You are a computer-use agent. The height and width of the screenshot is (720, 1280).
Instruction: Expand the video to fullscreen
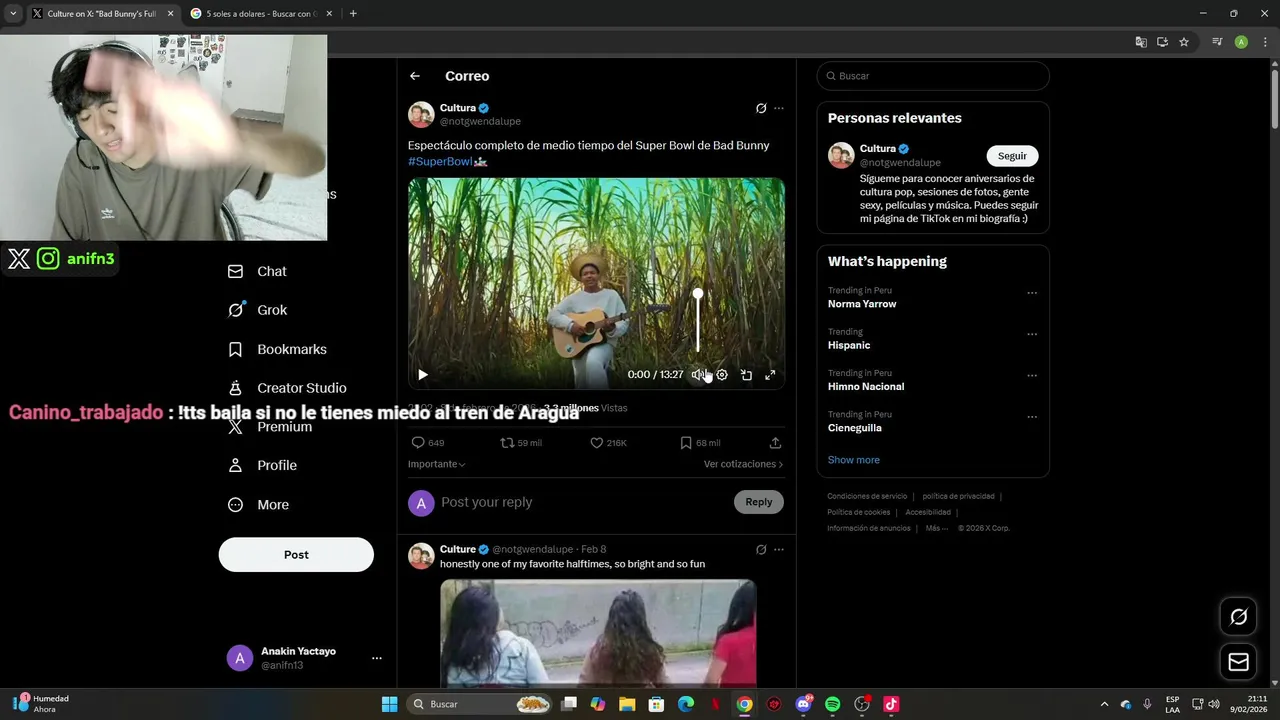tap(770, 375)
